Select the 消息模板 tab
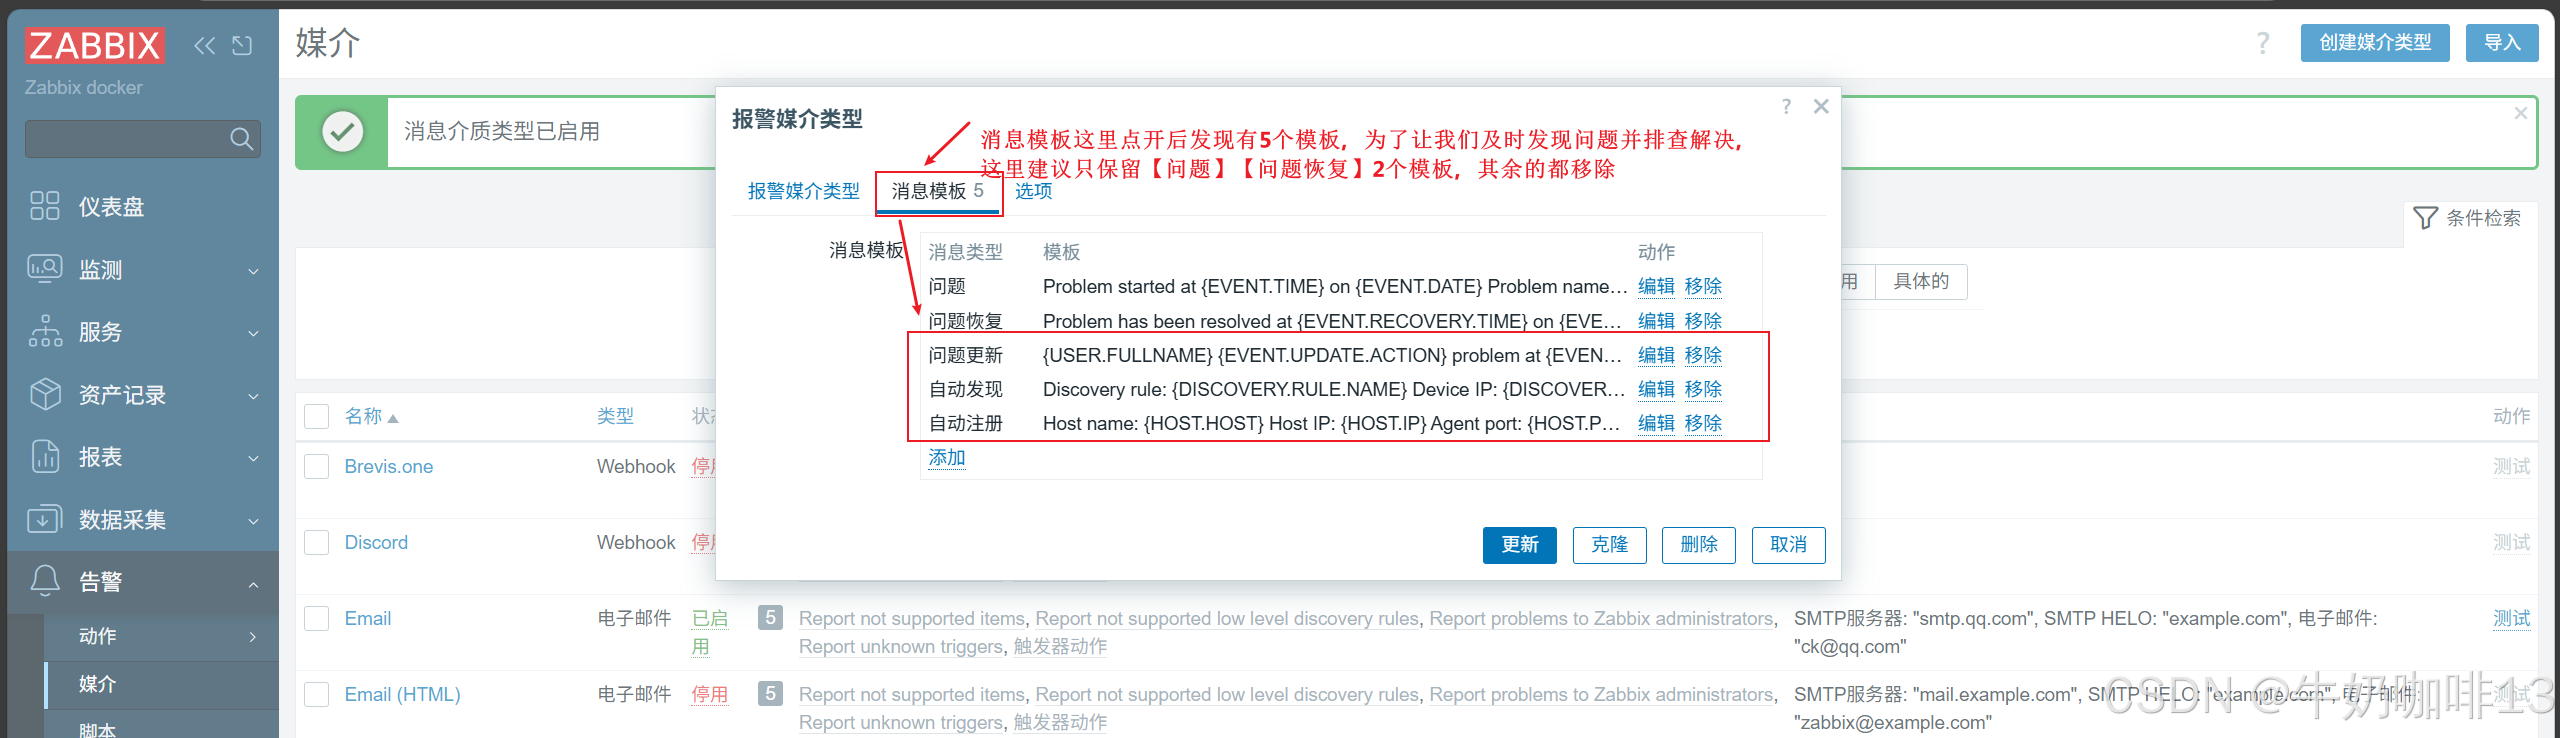Screen dimensions: 2560x738 point(938,191)
